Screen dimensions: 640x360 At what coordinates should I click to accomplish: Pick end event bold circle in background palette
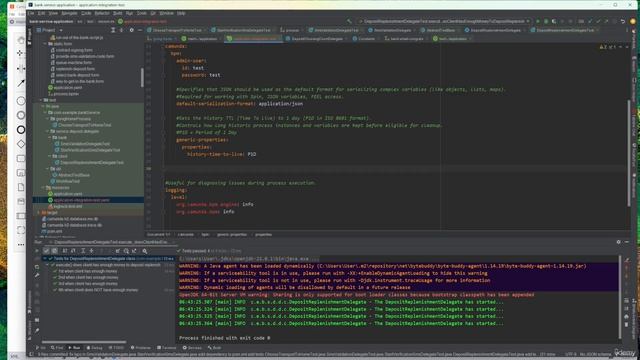coord(21,130)
